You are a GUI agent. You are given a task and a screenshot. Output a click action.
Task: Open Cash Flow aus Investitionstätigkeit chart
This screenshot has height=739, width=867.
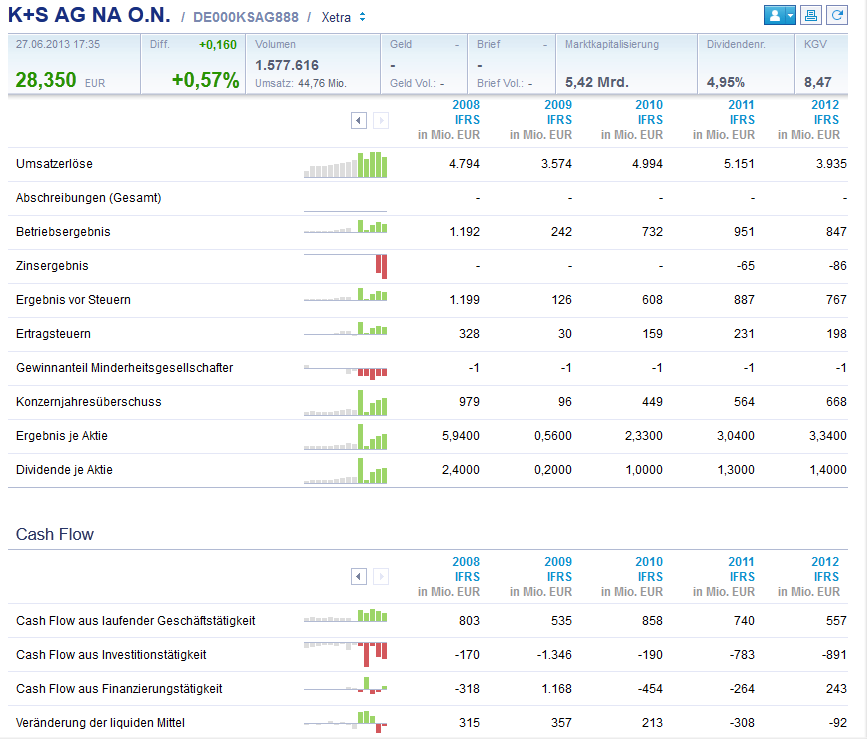click(x=346, y=654)
